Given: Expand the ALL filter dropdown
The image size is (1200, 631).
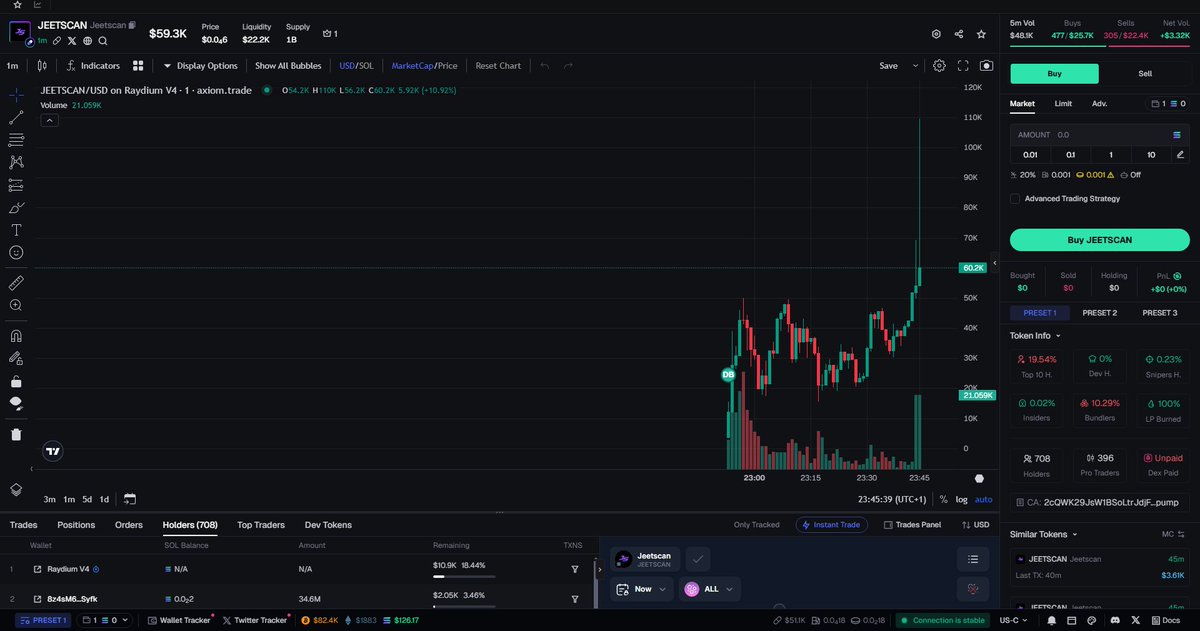Looking at the screenshot, I should pos(710,589).
